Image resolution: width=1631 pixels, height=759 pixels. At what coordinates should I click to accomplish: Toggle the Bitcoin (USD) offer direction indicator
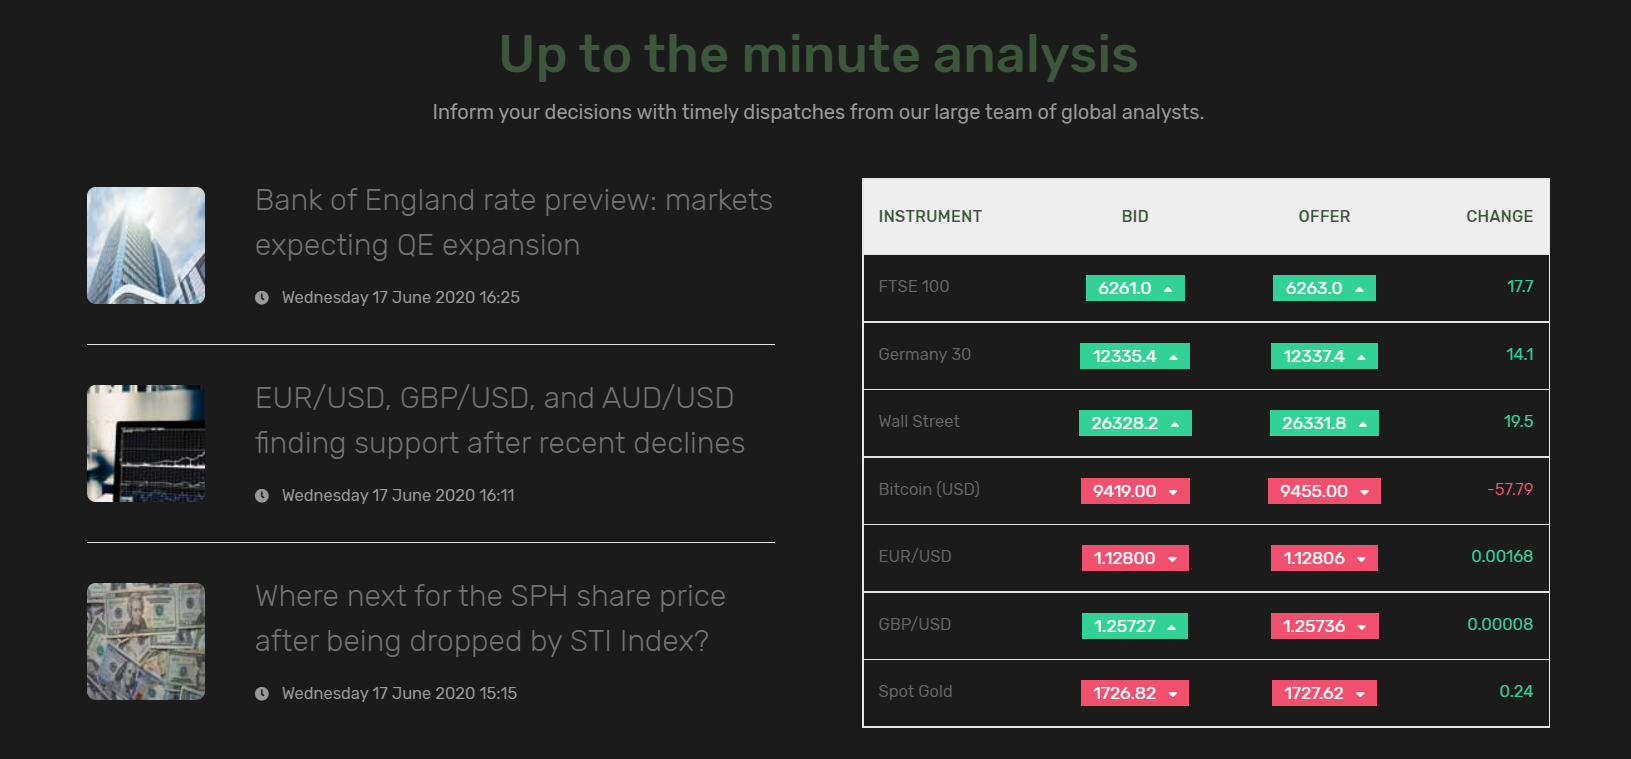1362,490
